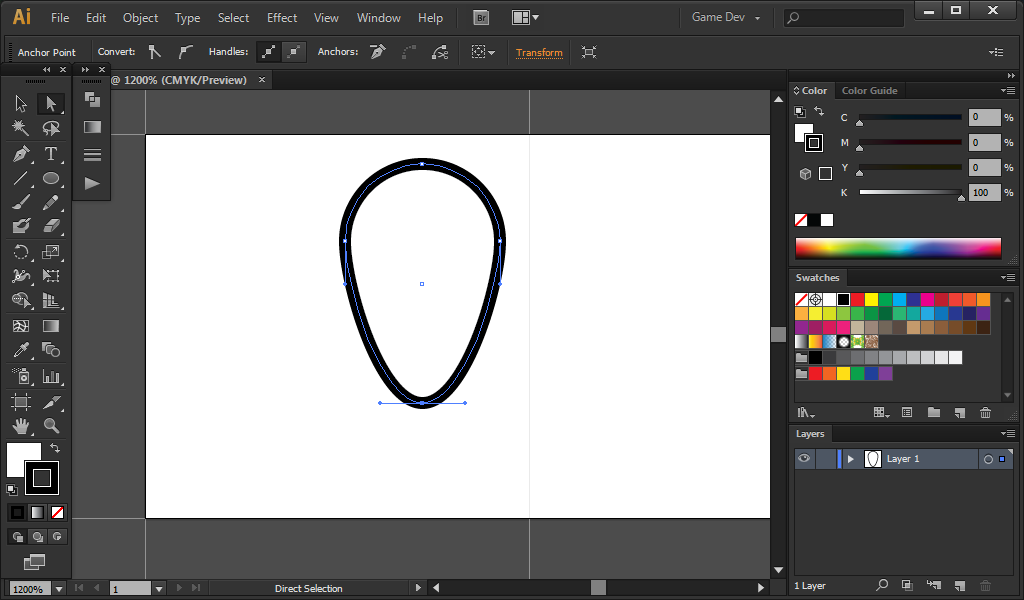Expand Layer 1 disclosure triangle
The image size is (1024, 600).
(851, 459)
